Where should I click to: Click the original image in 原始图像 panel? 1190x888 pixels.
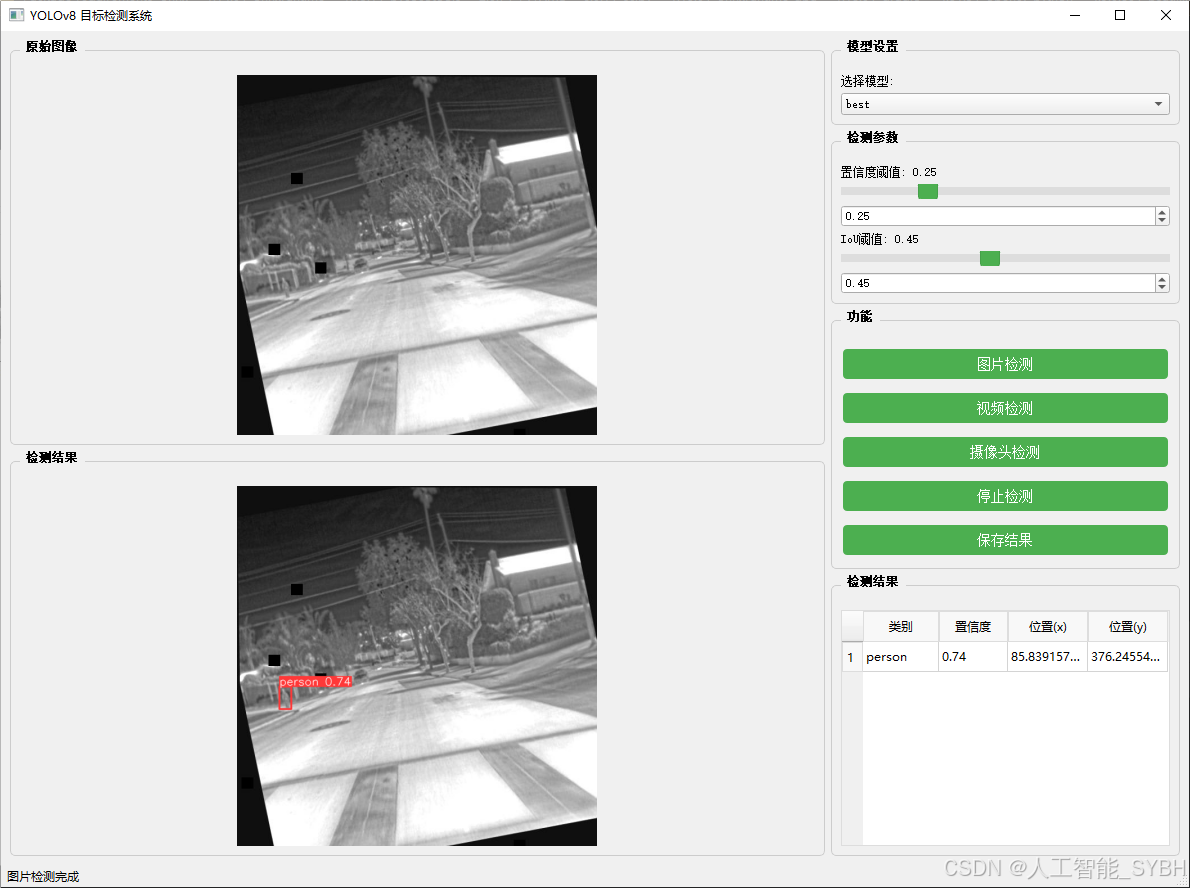(x=417, y=255)
